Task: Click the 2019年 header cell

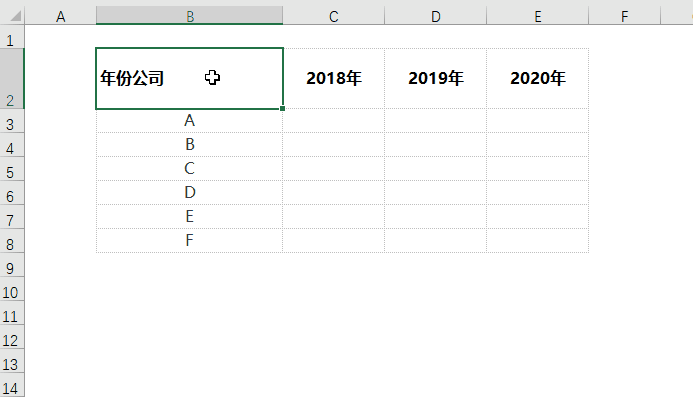Action: (x=436, y=79)
